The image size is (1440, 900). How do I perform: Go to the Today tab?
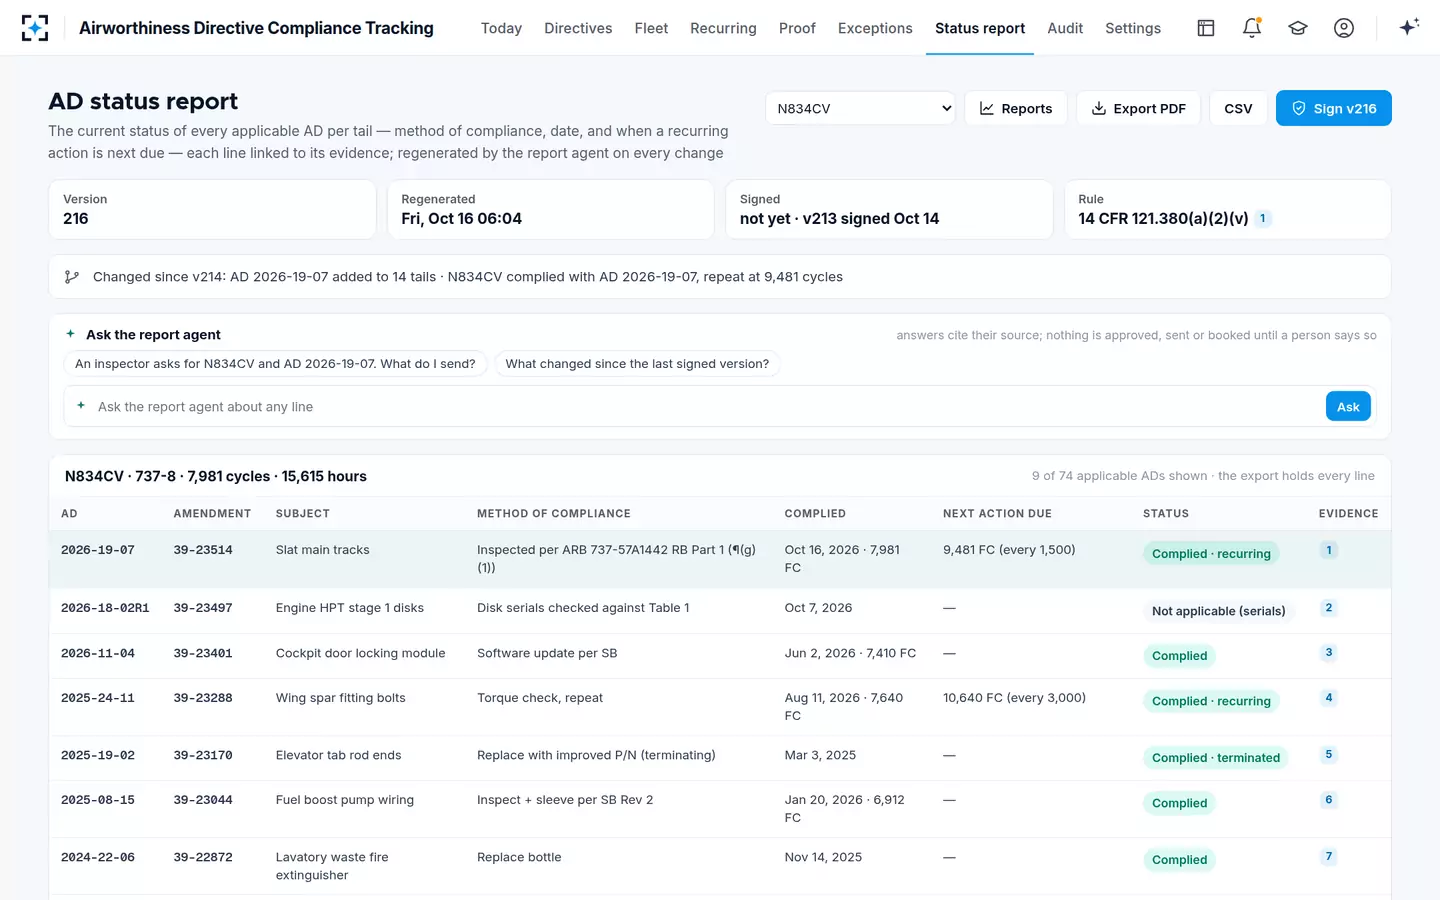(501, 28)
